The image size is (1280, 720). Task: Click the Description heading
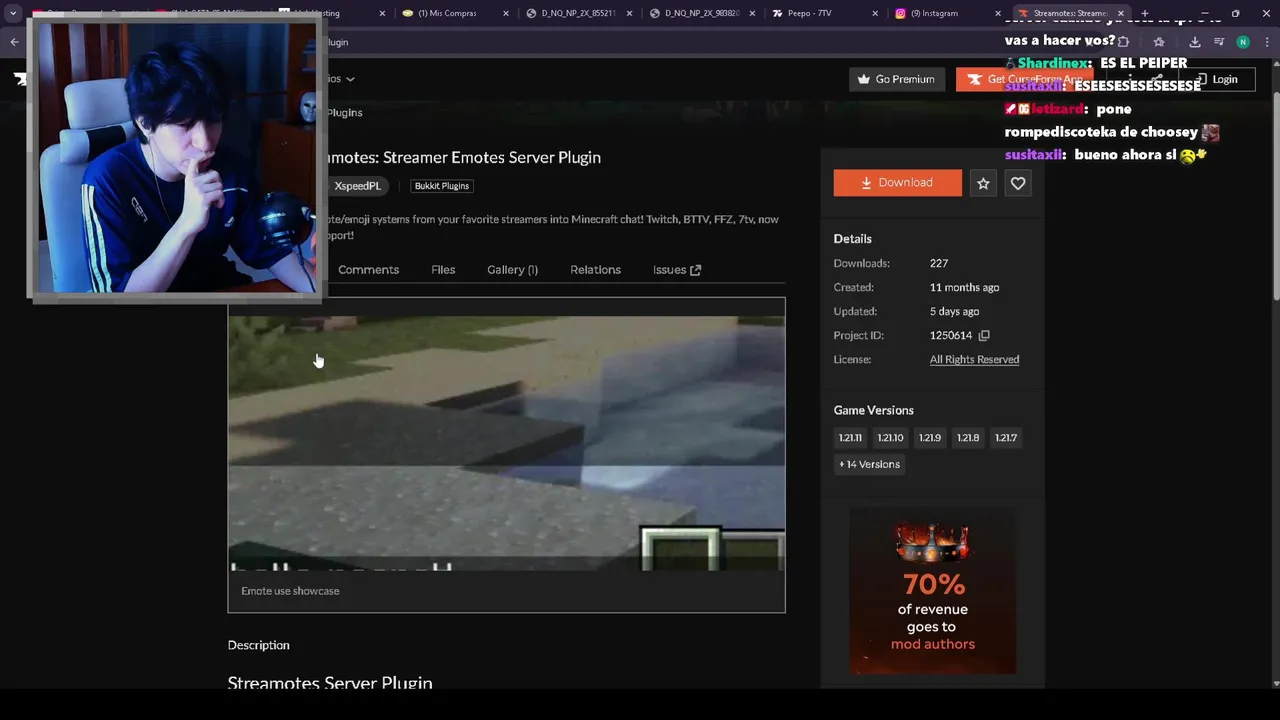click(258, 646)
